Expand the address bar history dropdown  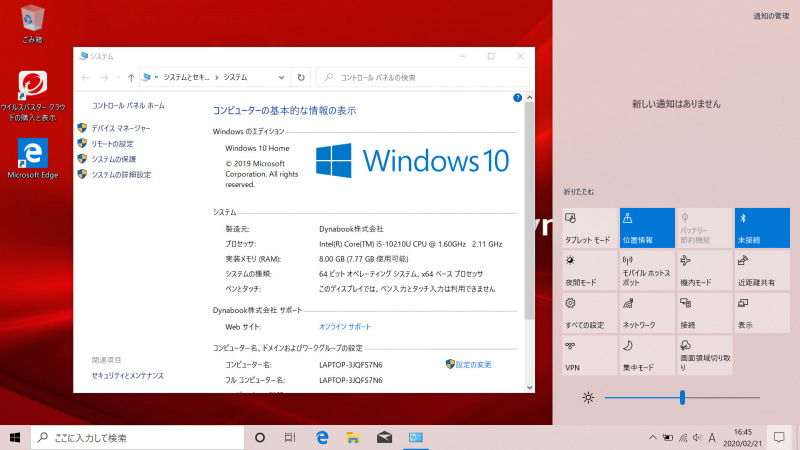[x=281, y=78]
